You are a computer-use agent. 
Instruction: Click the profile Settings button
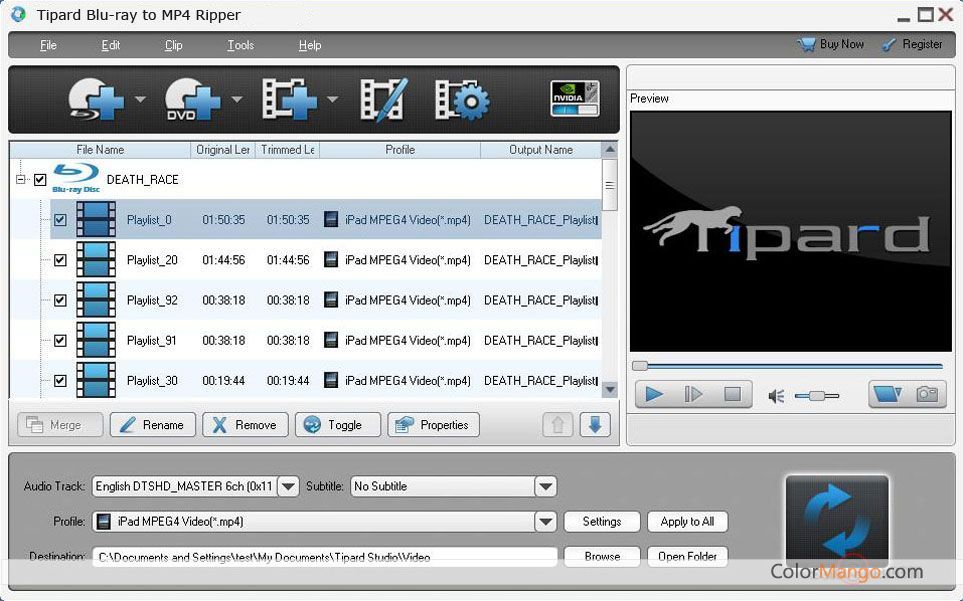(x=602, y=522)
